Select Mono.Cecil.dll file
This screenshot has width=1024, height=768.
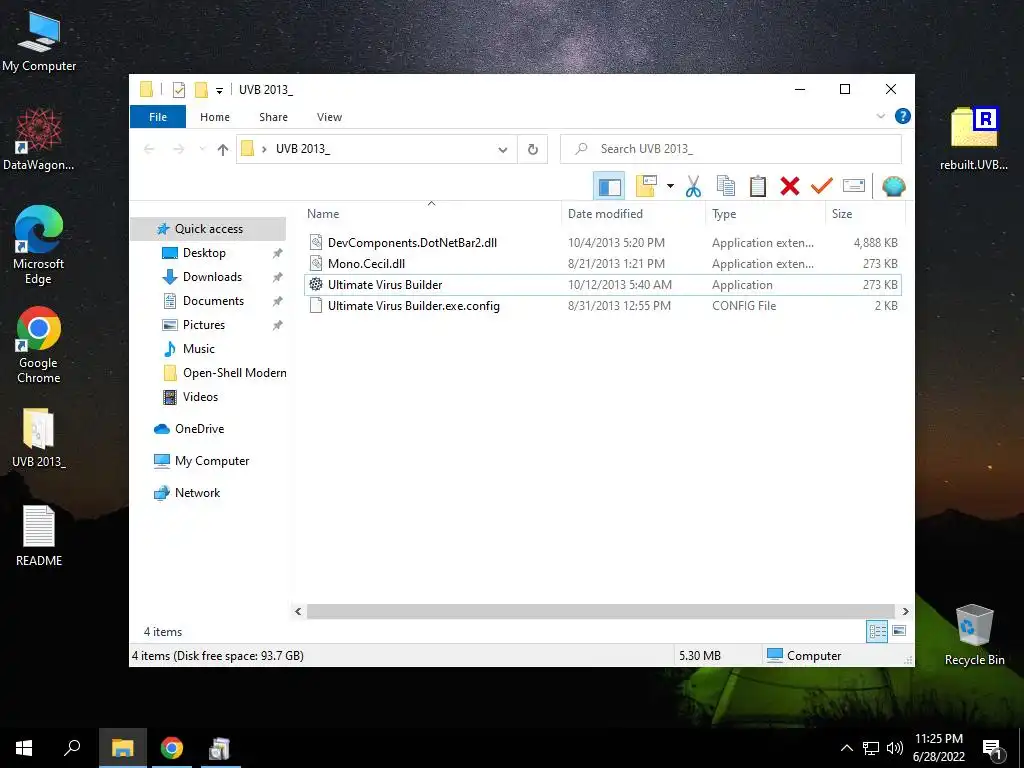pyautogui.click(x=602, y=264)
